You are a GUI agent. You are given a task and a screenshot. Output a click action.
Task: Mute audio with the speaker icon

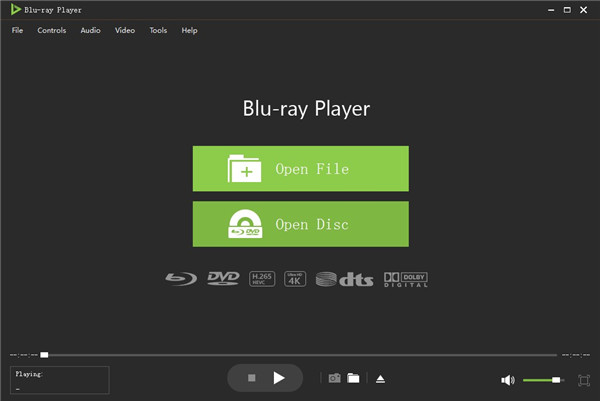[x=508, y=380]
